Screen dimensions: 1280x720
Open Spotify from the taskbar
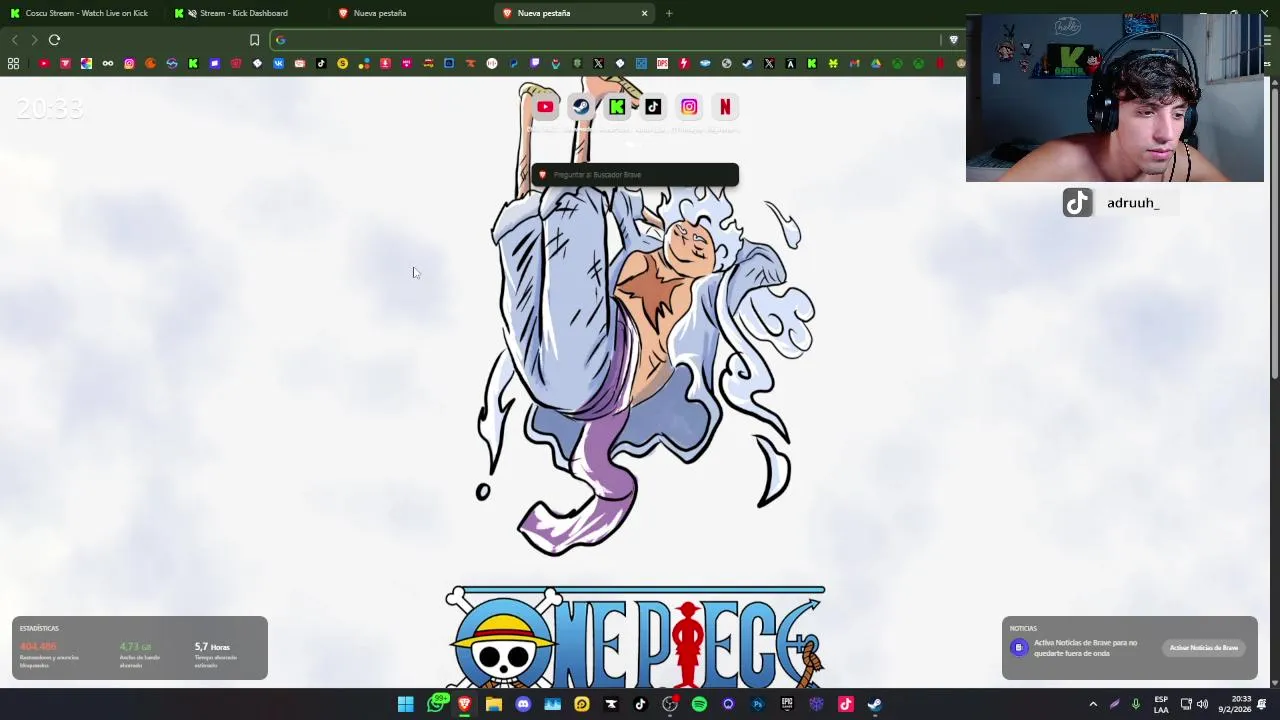[x=699, y=704]
